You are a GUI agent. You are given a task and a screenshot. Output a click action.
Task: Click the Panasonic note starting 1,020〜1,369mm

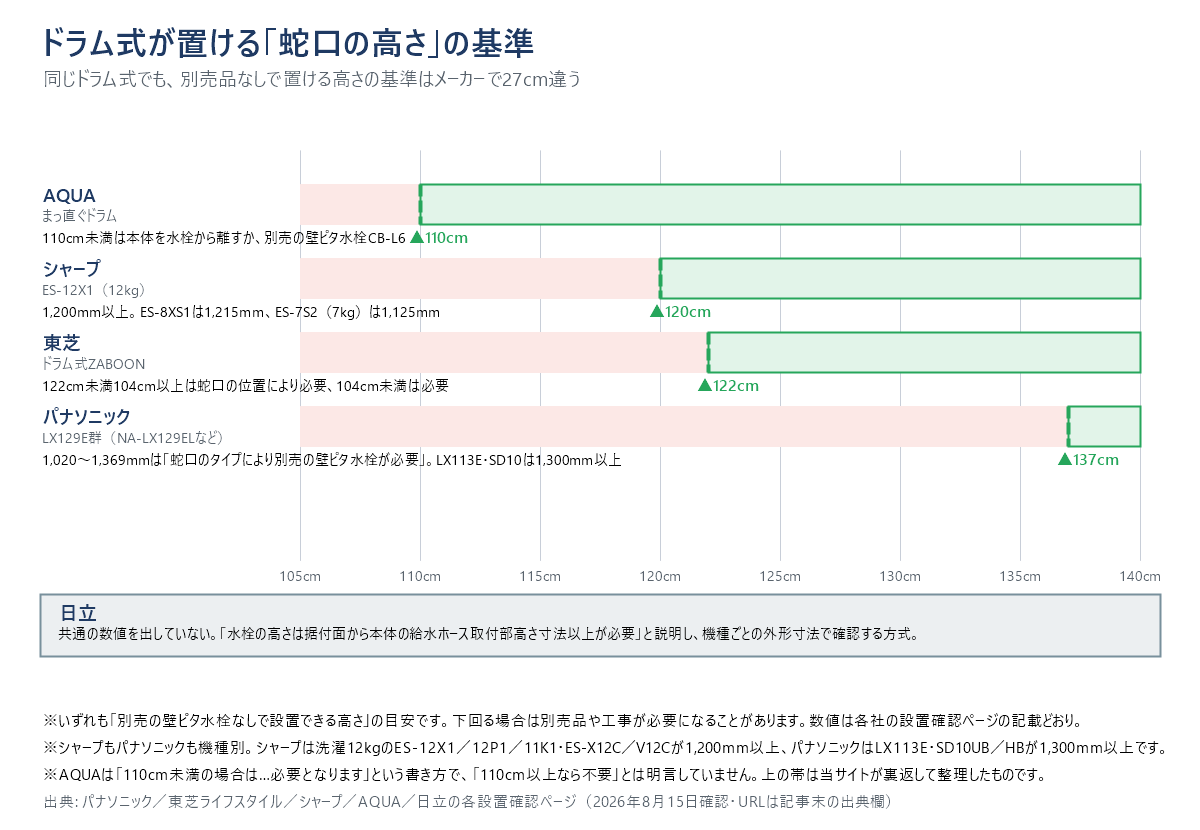[332, 460]
